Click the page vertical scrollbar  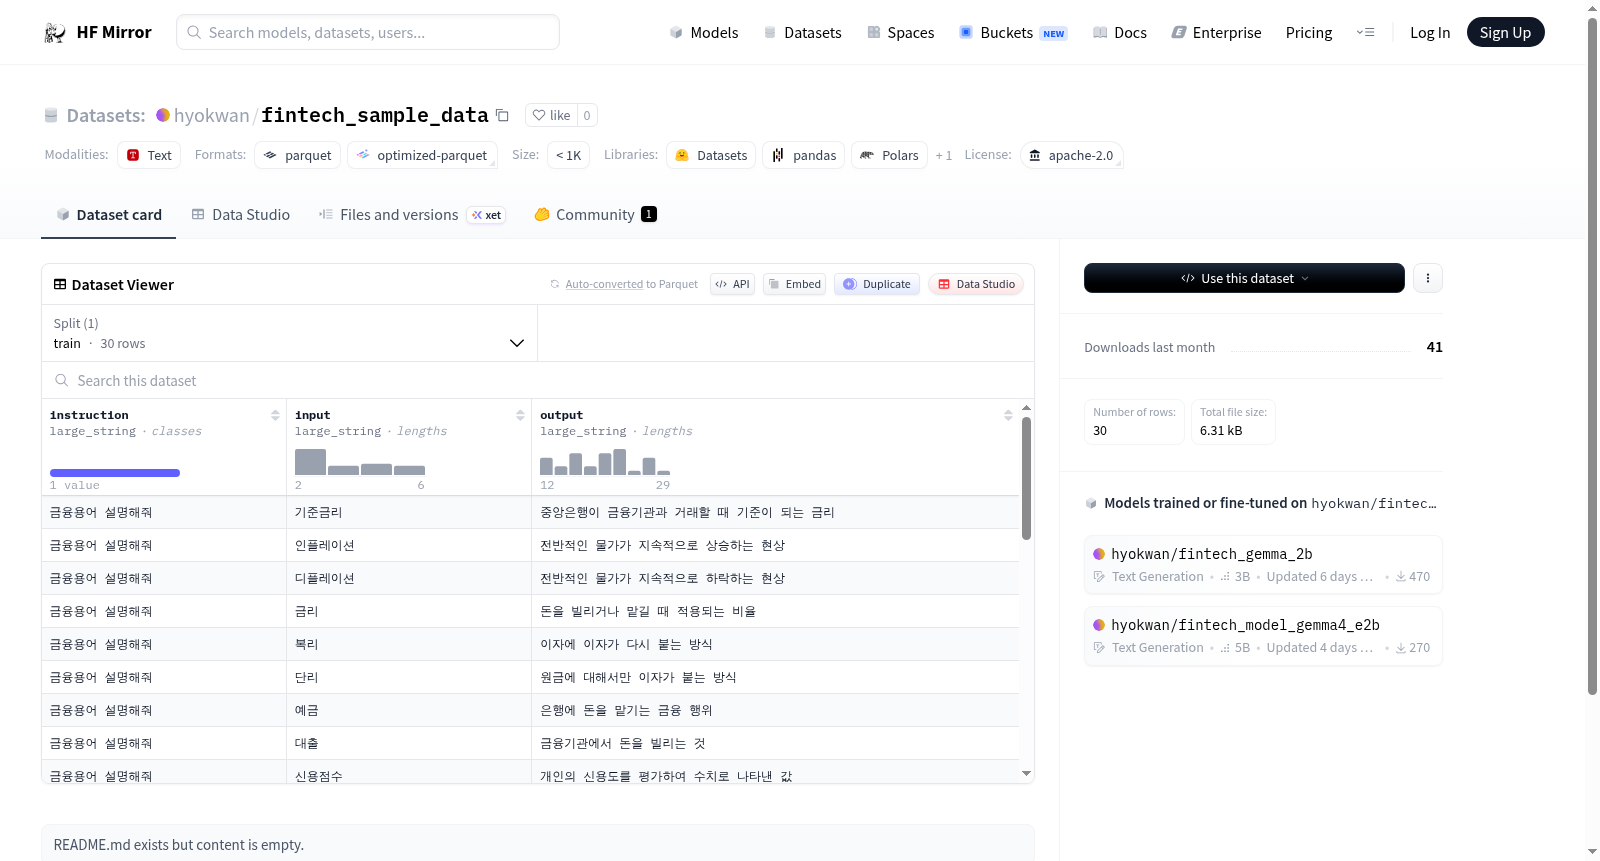coord(1592,355)
